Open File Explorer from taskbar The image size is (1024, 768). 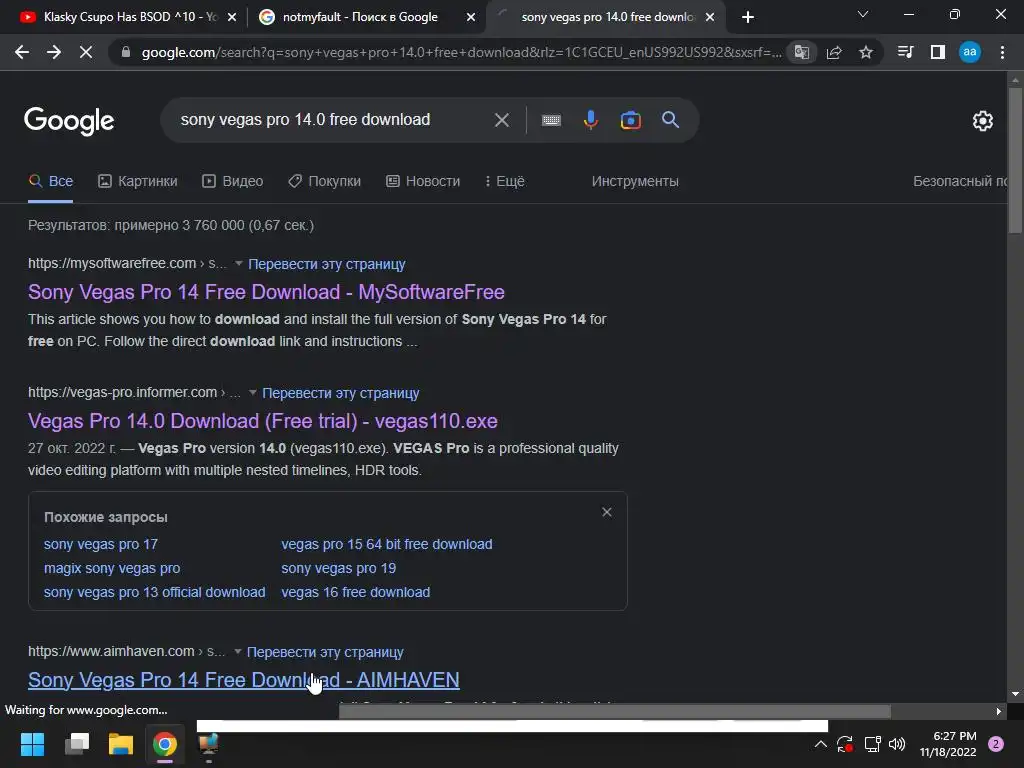click(121, 744)
